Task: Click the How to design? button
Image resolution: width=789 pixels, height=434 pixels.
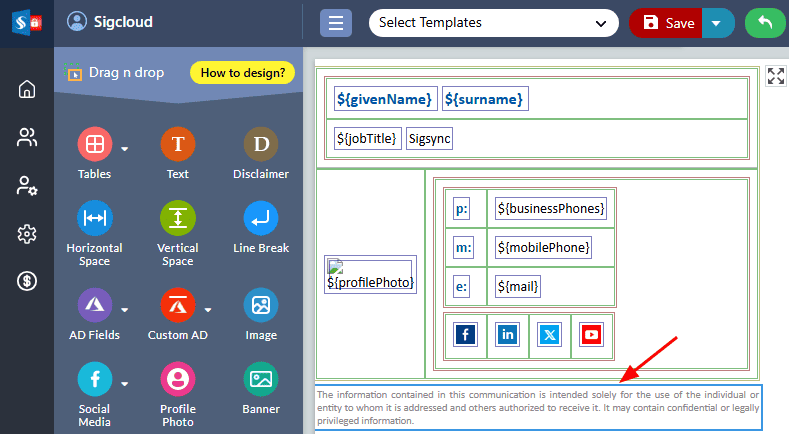Action: [242, 73]
